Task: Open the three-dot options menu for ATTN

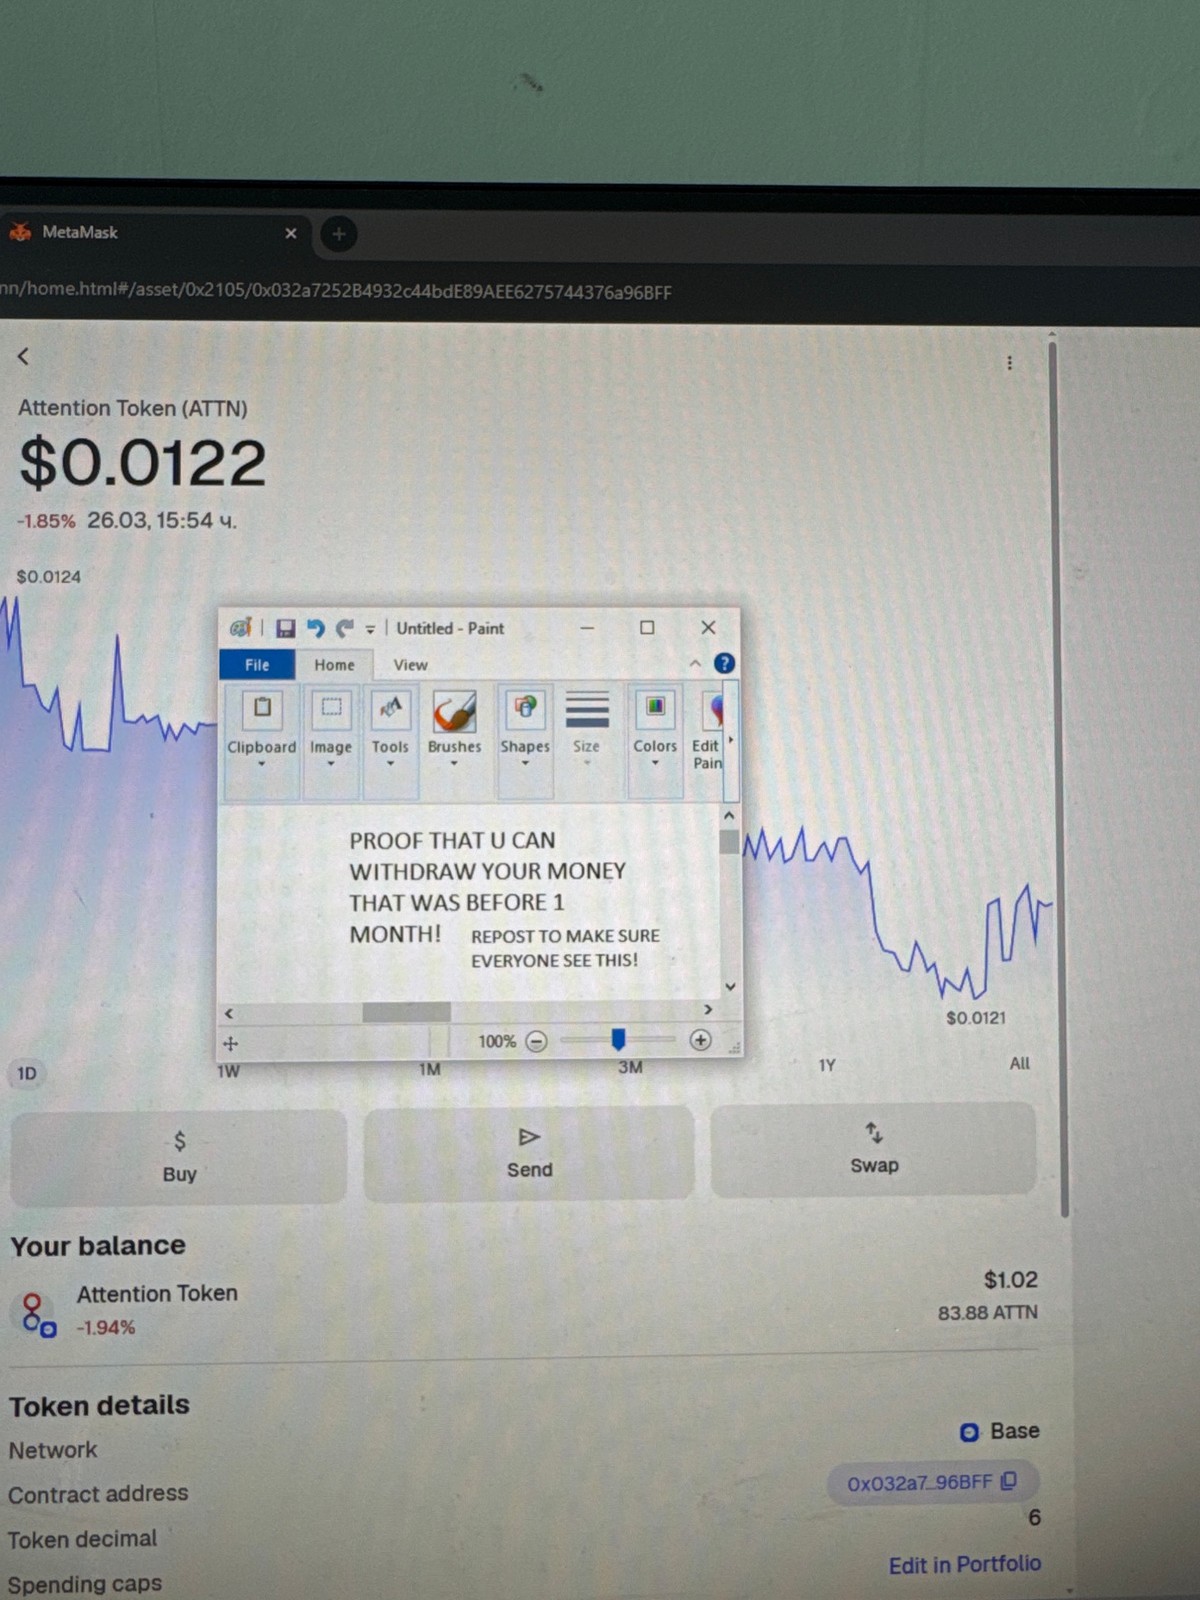Action: click(1009, 362)
